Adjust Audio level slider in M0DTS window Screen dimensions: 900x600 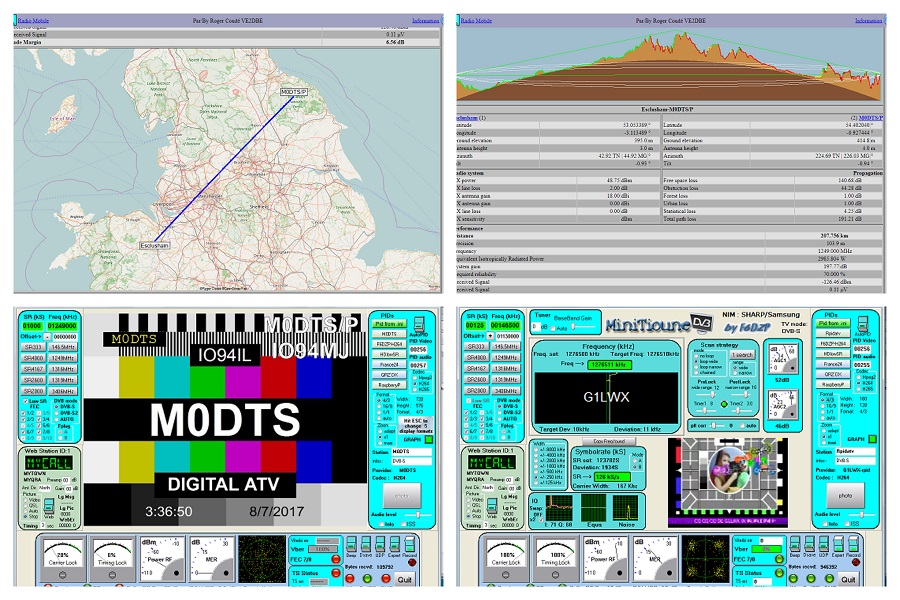click(418, 515)
